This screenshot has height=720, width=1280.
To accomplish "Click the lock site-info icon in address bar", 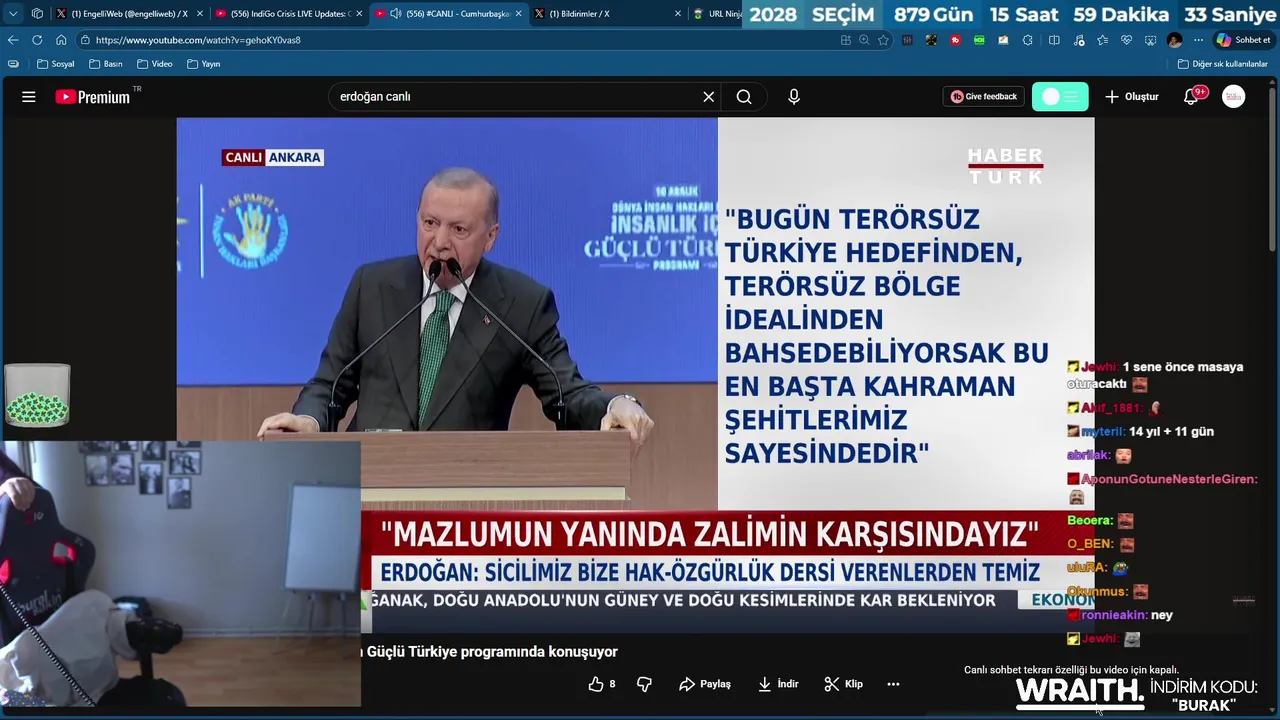I will [x=86, y=40].
